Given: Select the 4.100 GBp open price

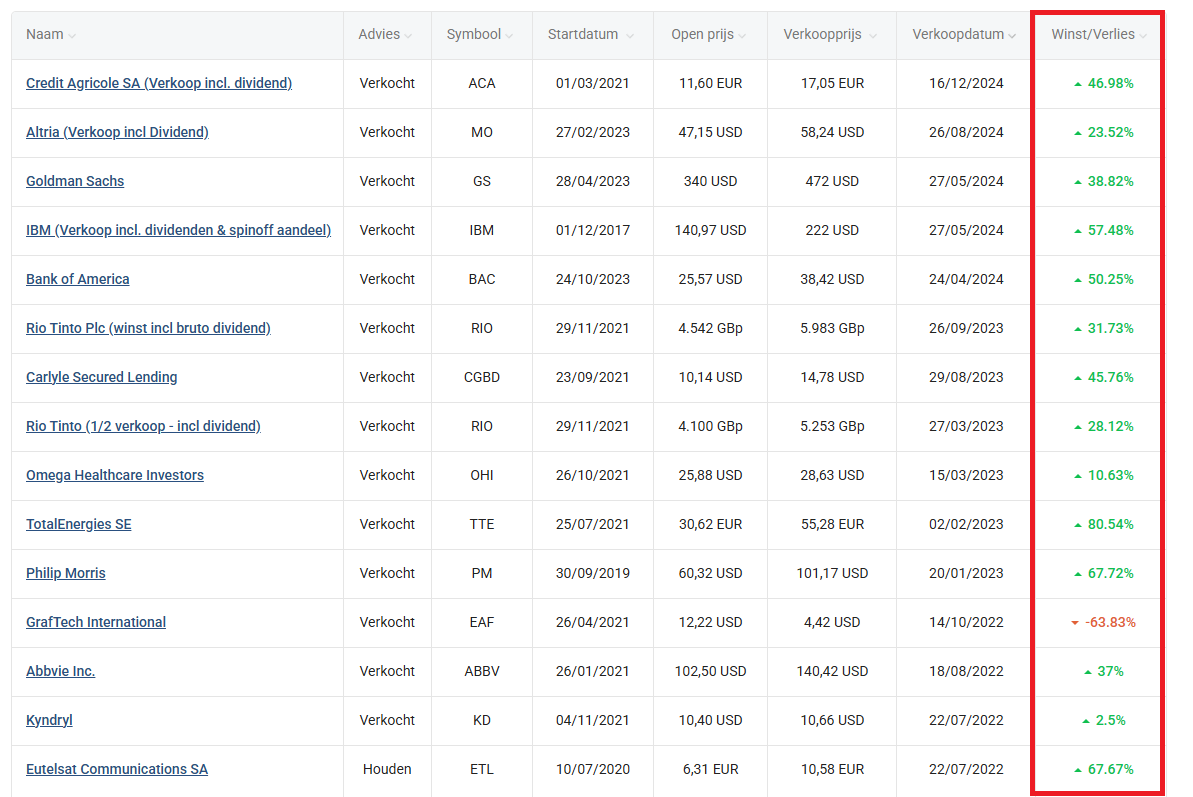Looking at the screenshot, I should click(711, 426).
